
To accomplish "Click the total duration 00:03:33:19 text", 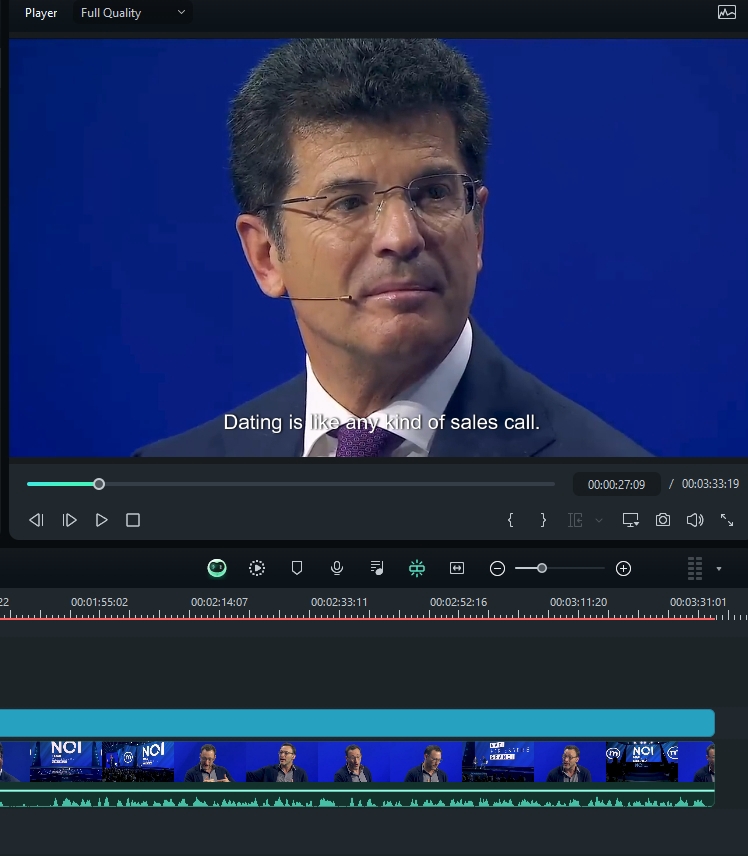I will (710, 484).
